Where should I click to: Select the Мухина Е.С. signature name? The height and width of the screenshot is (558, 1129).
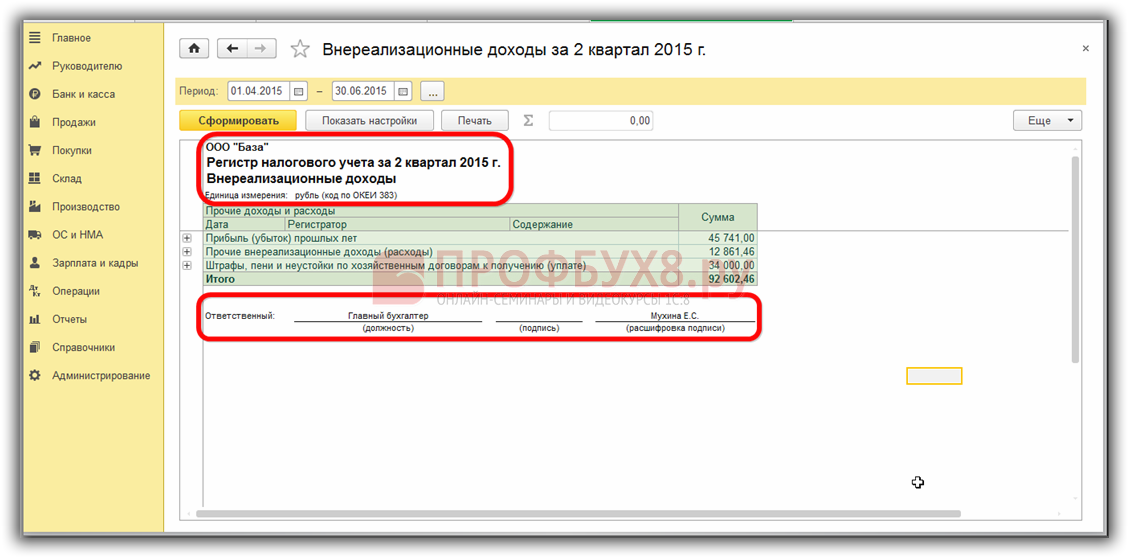point(675,315)
